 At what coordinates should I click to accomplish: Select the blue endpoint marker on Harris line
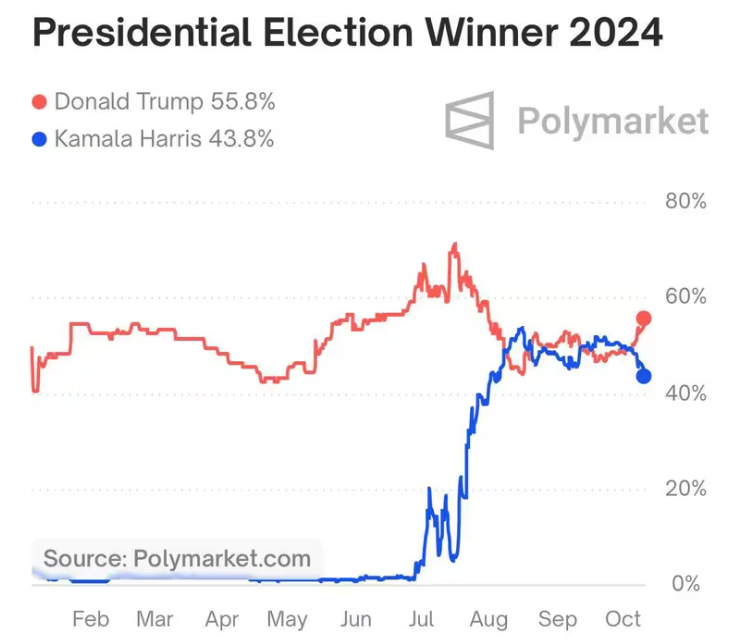point(644,376)
